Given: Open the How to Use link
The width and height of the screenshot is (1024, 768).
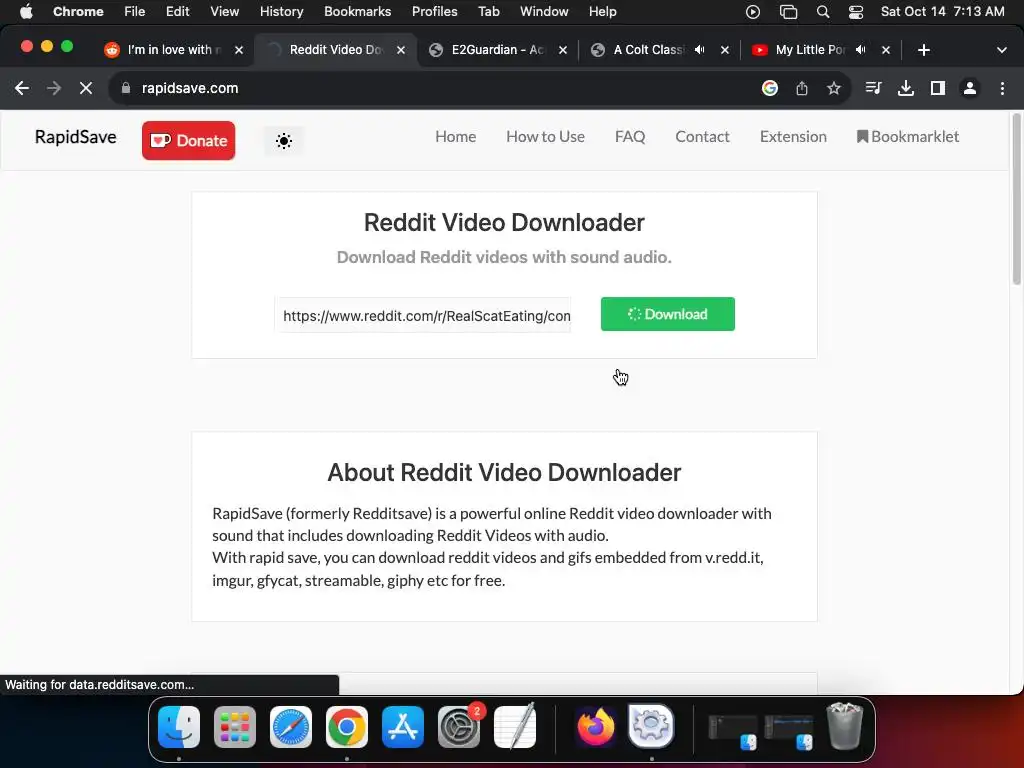Looking at the screenshot, I should click(x=545, y=136).
